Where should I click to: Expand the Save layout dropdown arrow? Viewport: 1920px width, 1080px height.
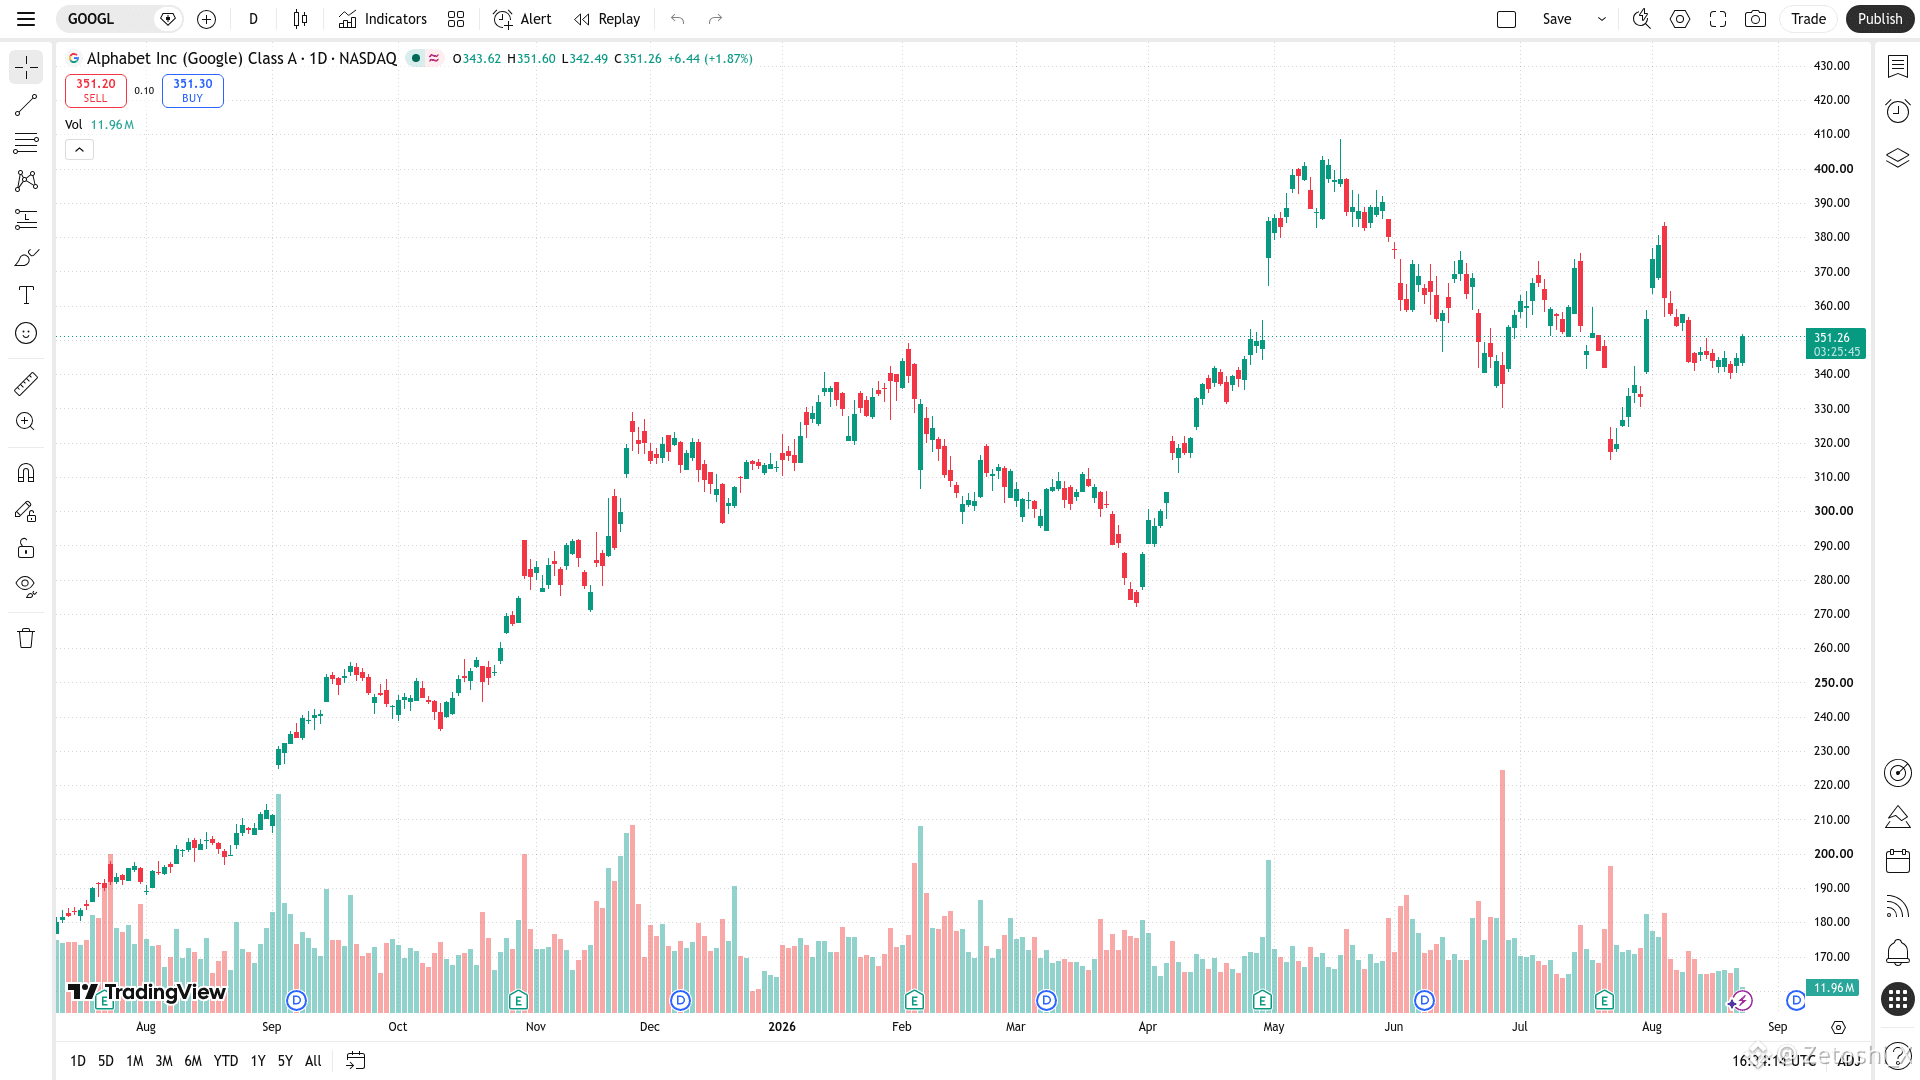click(x=1602, y=19)
